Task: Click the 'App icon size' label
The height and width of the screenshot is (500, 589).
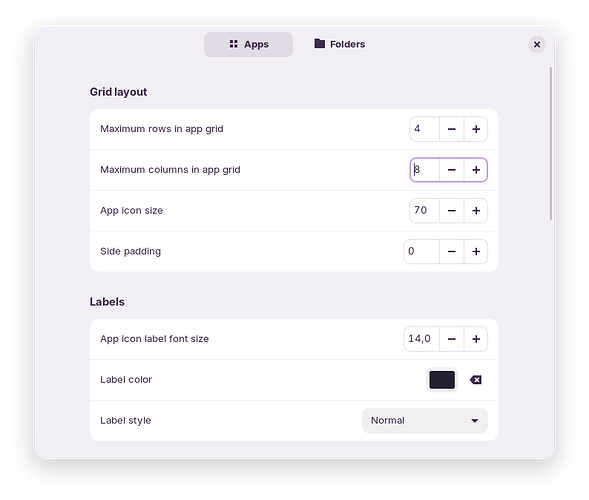Action: pyautogui.click(x=131, y=211)
